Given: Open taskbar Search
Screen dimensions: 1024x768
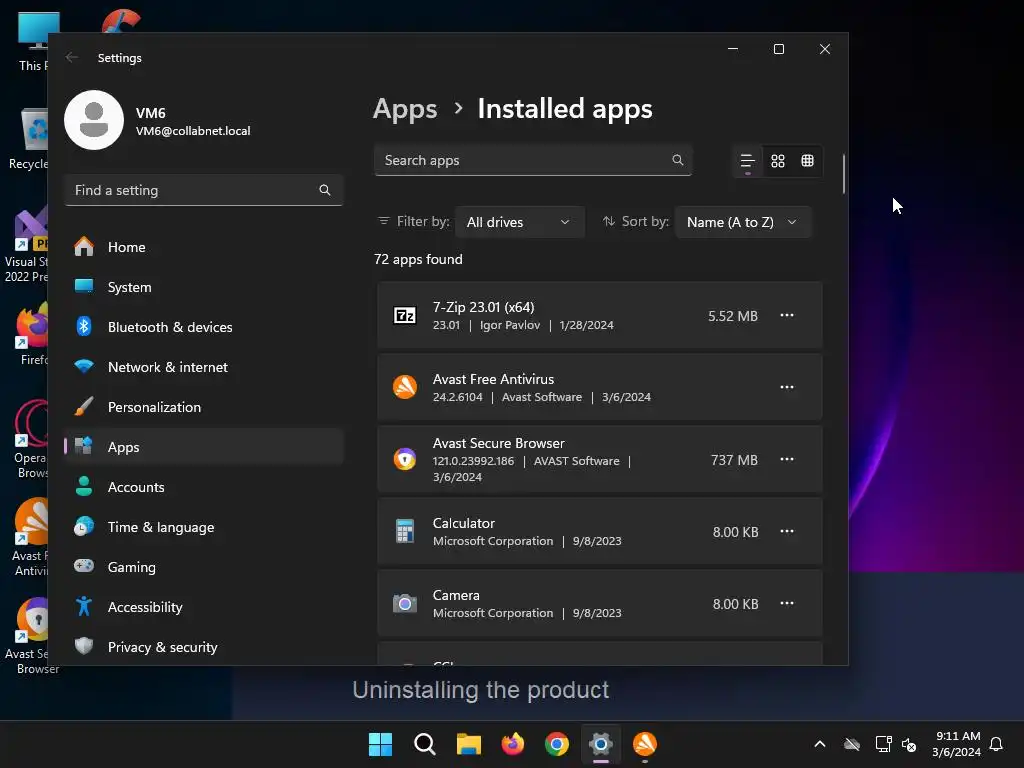Looking at the screenshot, I should coord(424,744).
